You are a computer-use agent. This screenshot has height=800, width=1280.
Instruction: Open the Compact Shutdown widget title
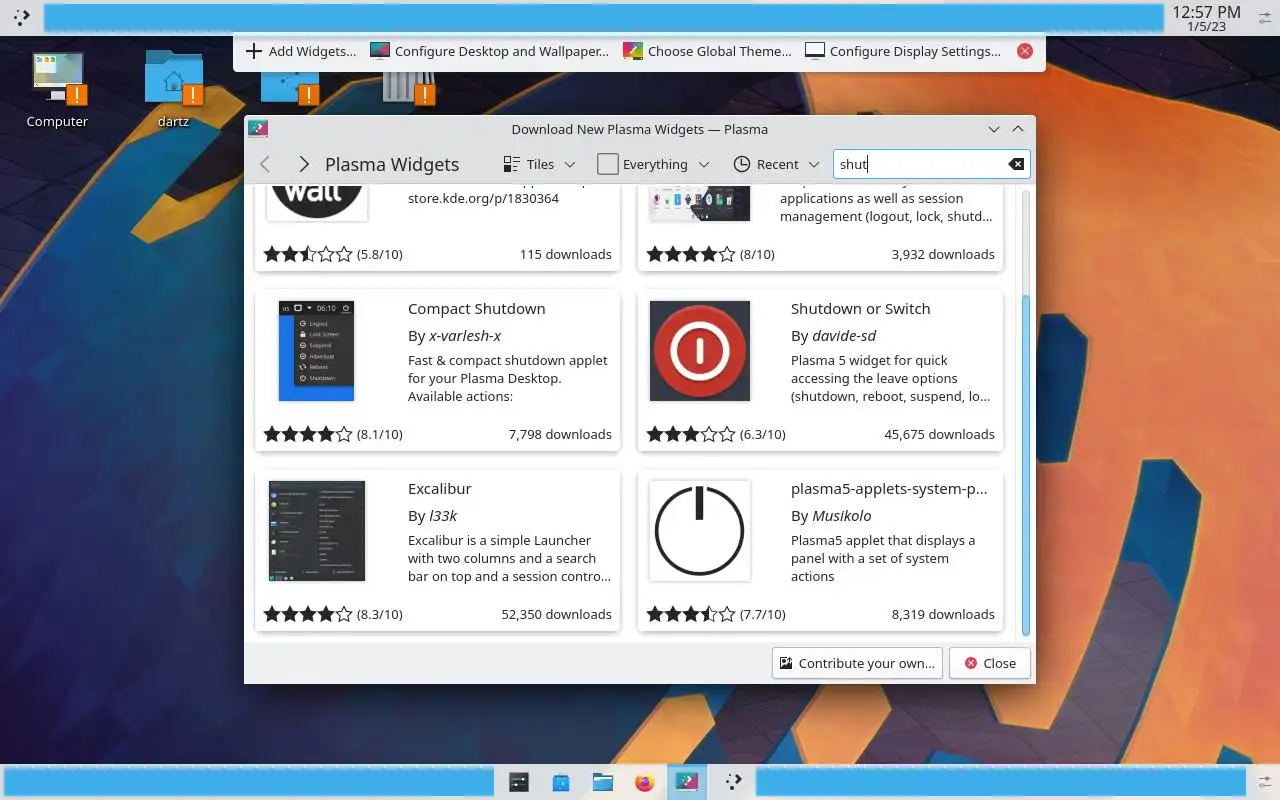pyautogui.click(x=476, y=309)
